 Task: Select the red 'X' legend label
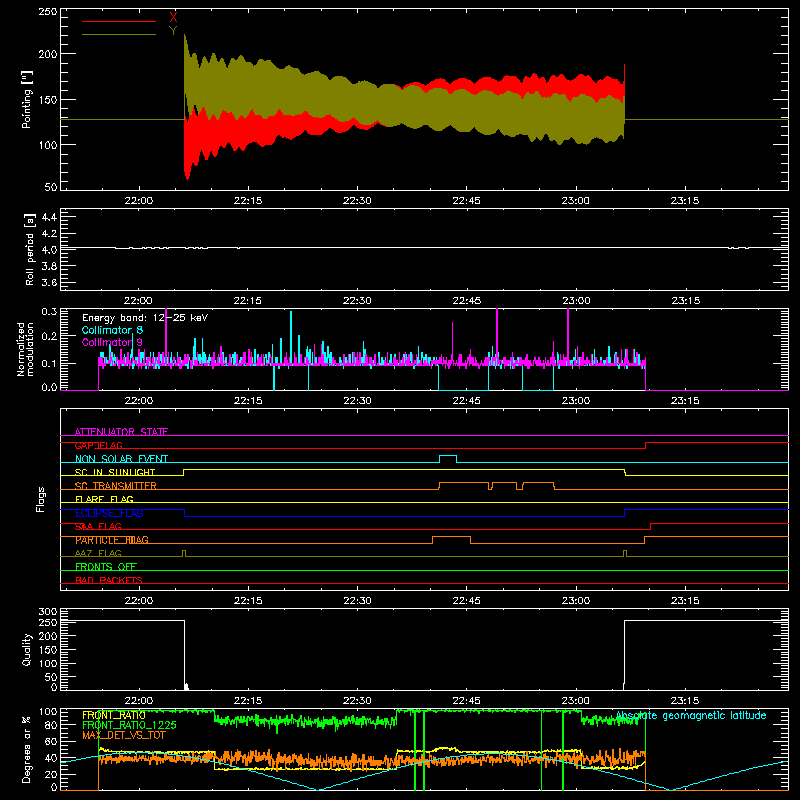pos(173,18)
